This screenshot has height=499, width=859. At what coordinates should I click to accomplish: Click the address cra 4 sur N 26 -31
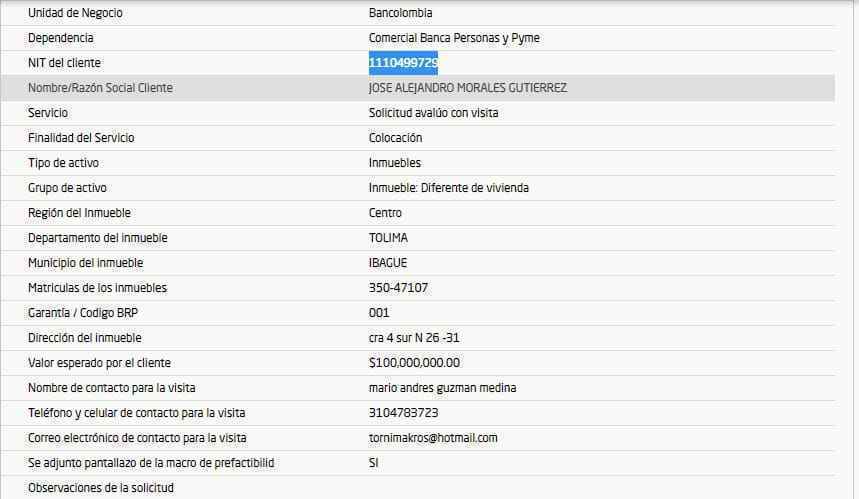415,338
